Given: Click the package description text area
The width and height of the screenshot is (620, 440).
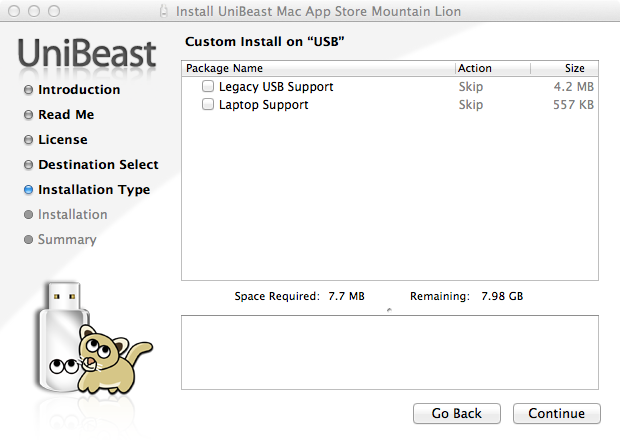Looking at the screenshot, I should point(389,352).
